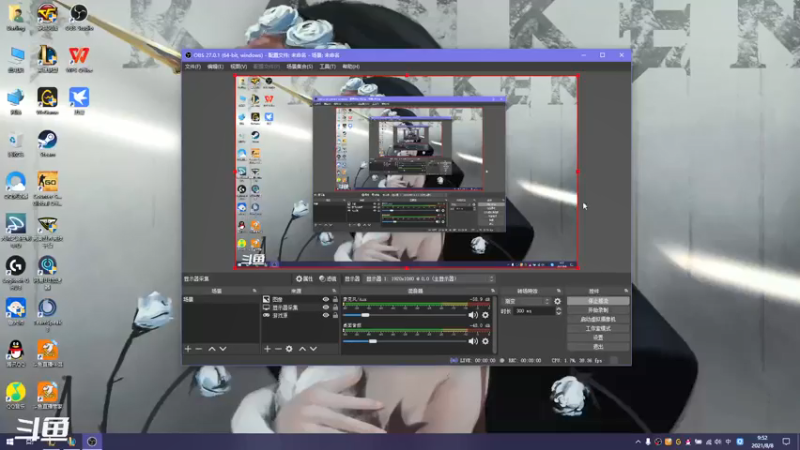The height and width of the screenshot is (450, 800).
Task: Open the QQ Music desktop shortcut
Action: [x=16, y=395]
